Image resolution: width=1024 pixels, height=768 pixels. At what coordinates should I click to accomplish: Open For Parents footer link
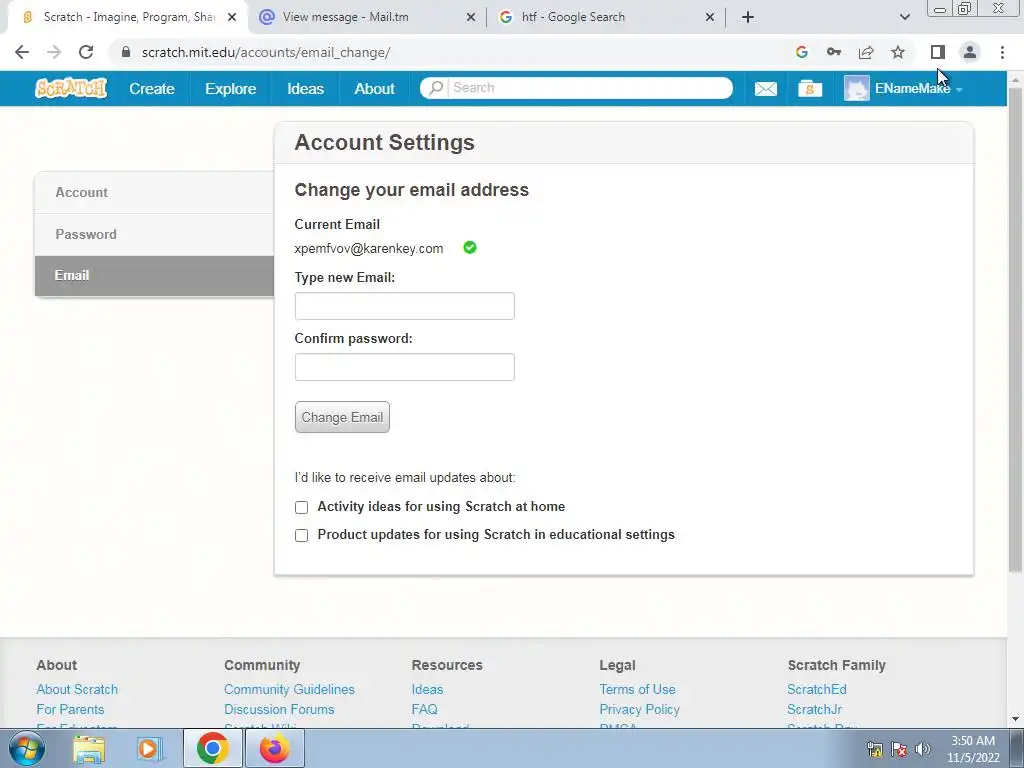click(x=70, y=709)
